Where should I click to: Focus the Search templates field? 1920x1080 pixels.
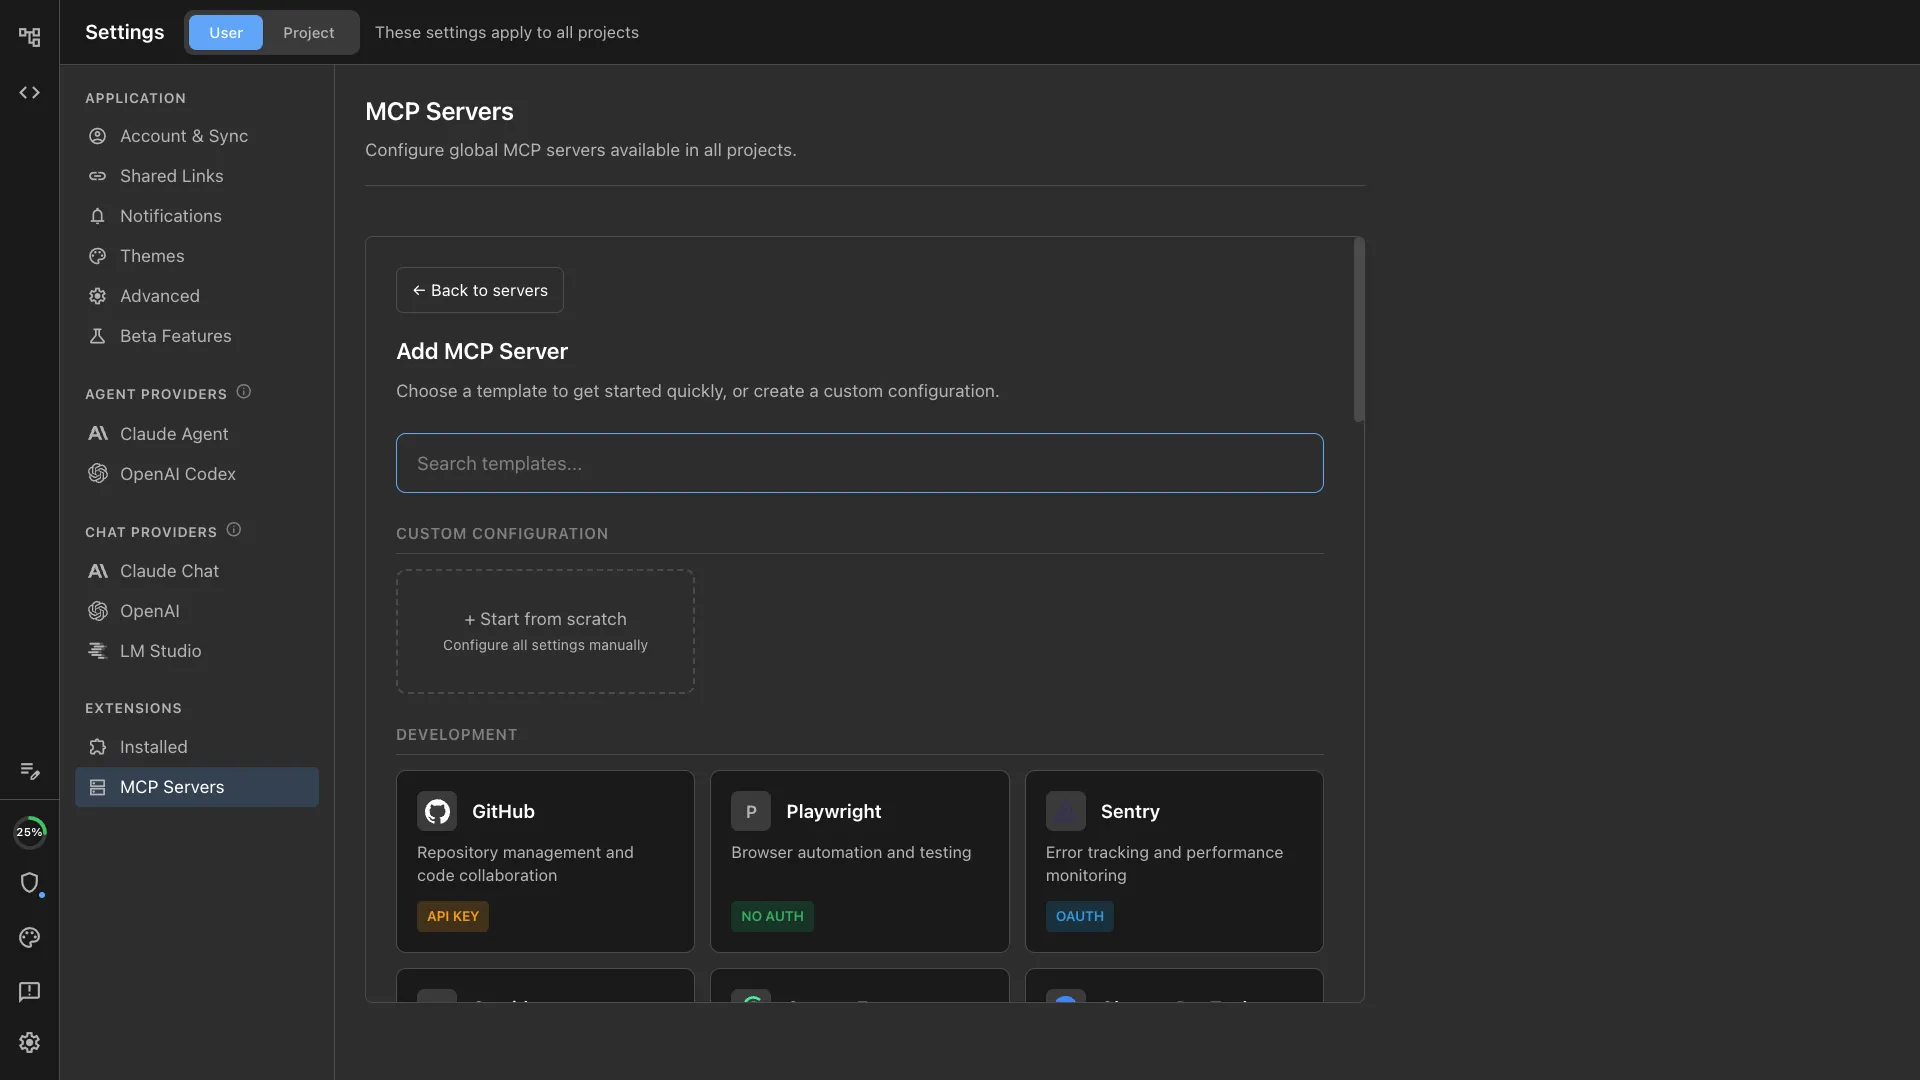tap(859, 463)
